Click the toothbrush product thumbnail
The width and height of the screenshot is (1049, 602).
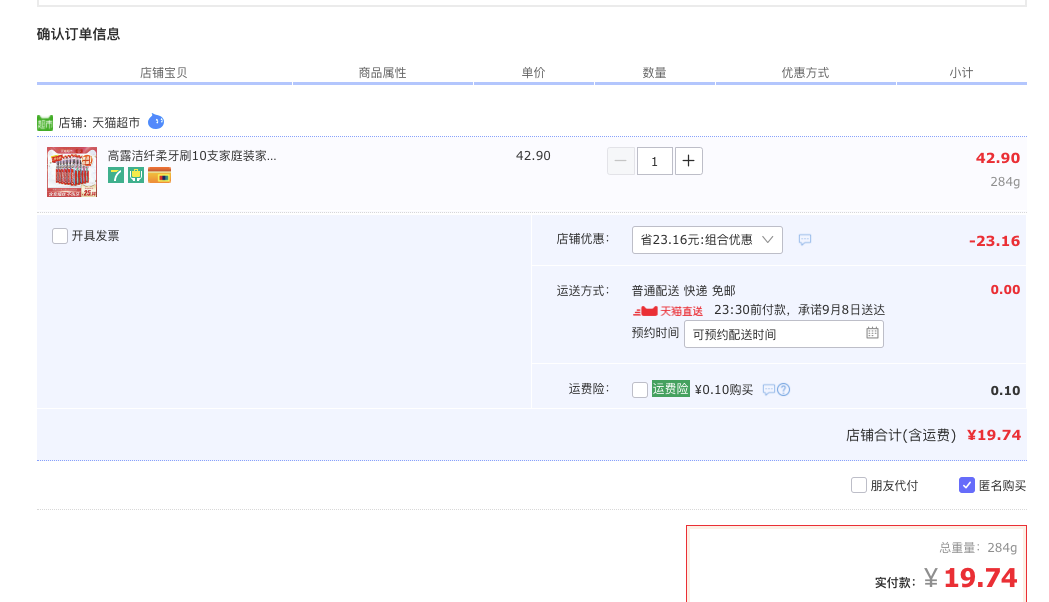[72, 172]
